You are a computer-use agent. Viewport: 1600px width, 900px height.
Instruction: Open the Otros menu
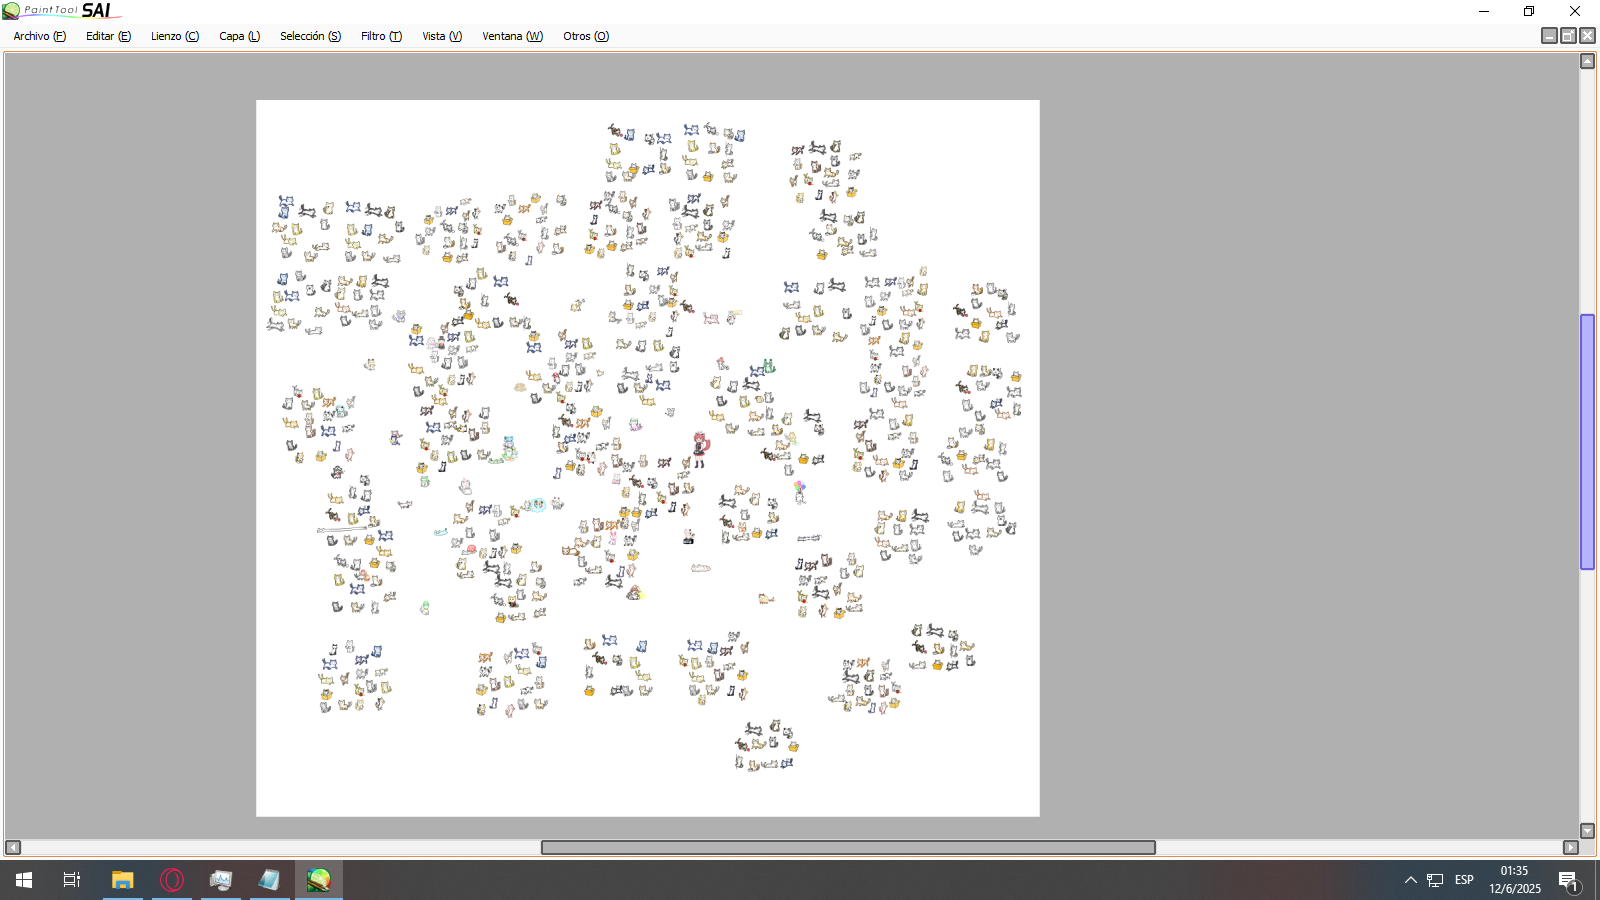[586, 36]
